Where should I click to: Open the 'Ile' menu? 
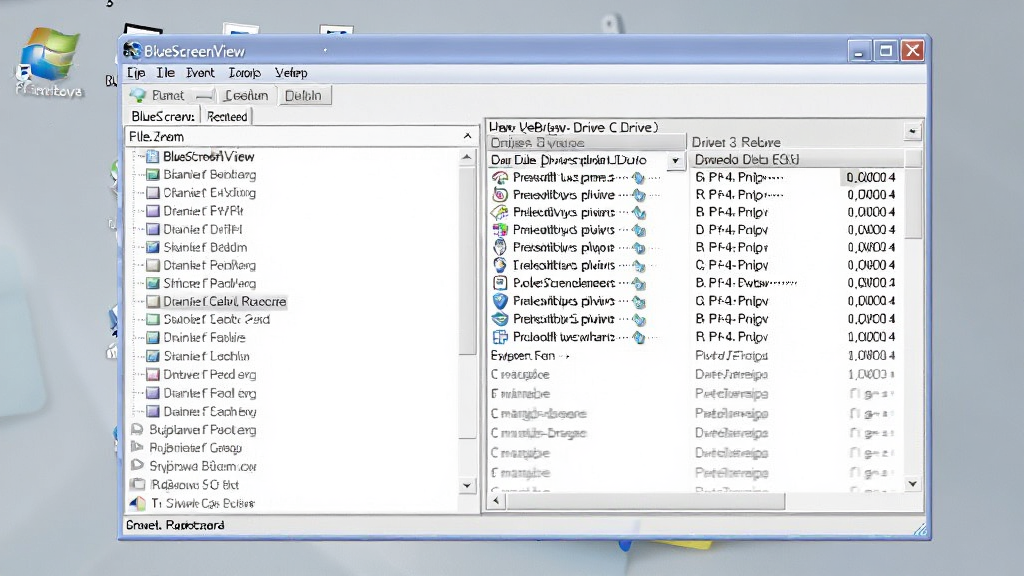click(x=165, y=72)
